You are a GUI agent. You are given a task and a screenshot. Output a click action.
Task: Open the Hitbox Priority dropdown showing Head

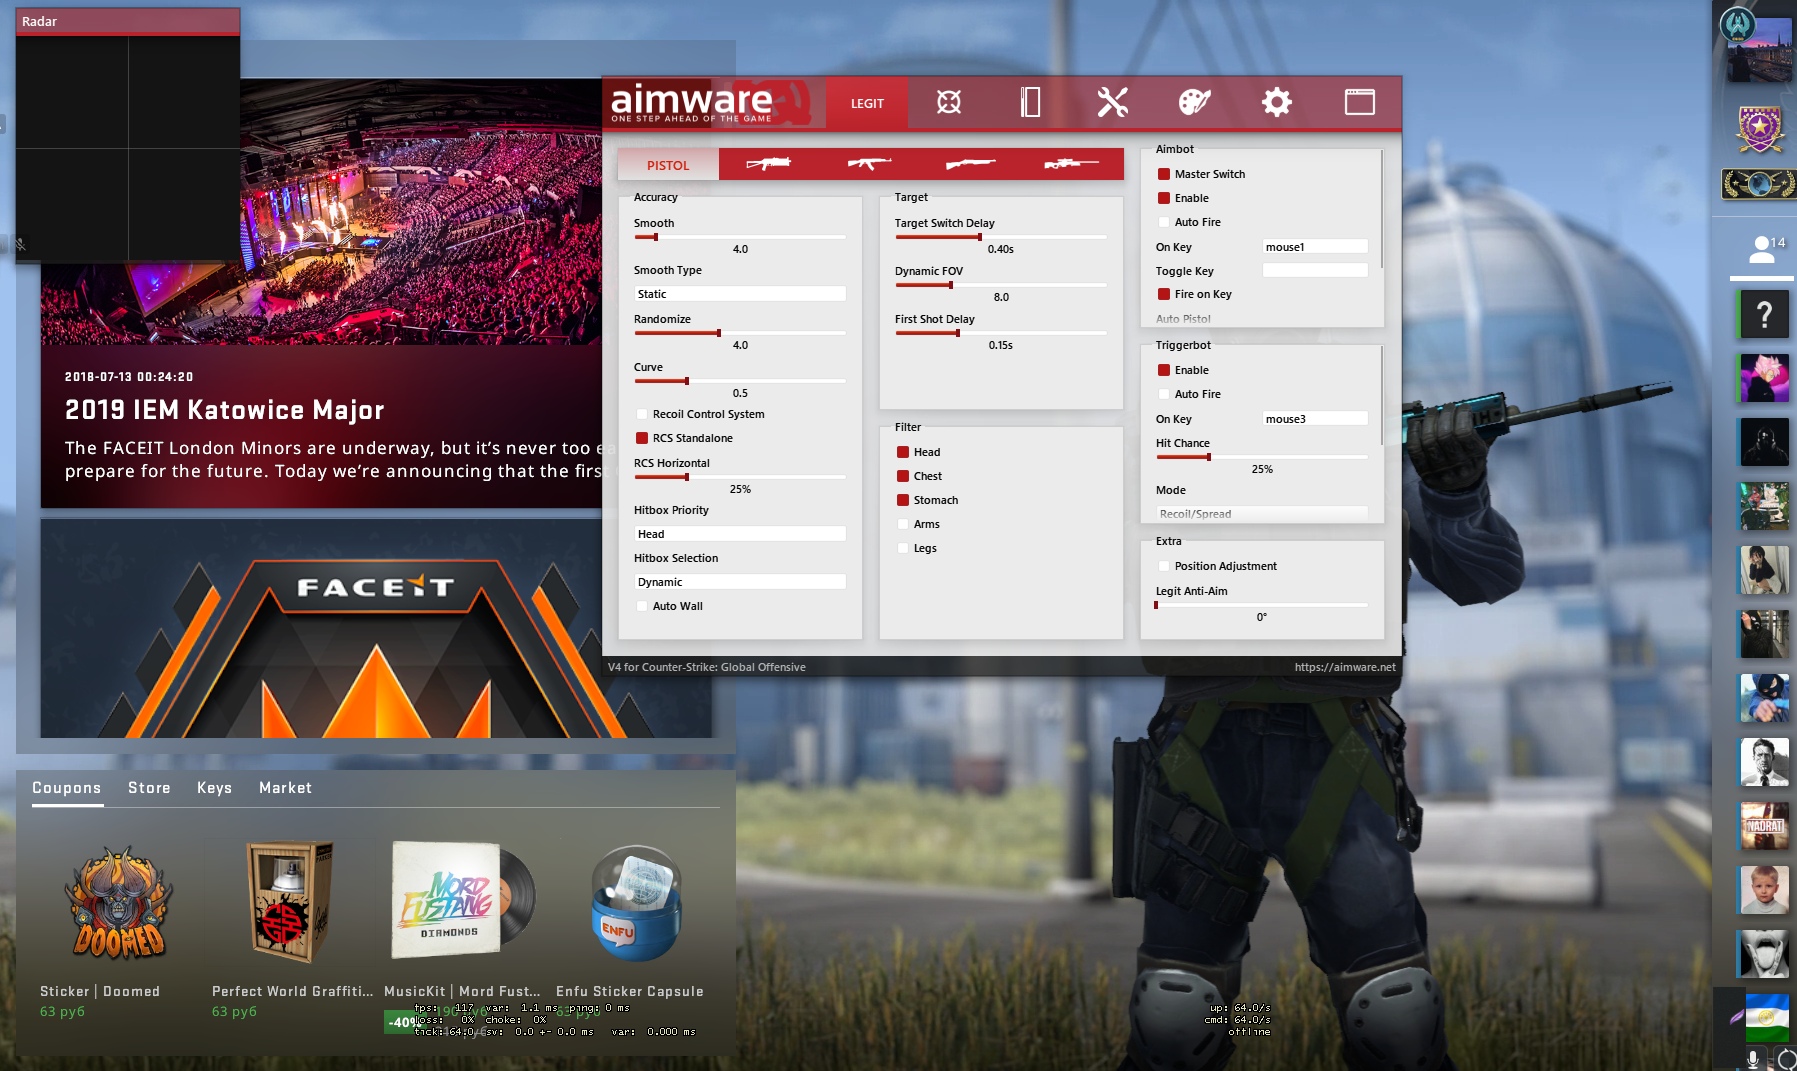point(740,534)
